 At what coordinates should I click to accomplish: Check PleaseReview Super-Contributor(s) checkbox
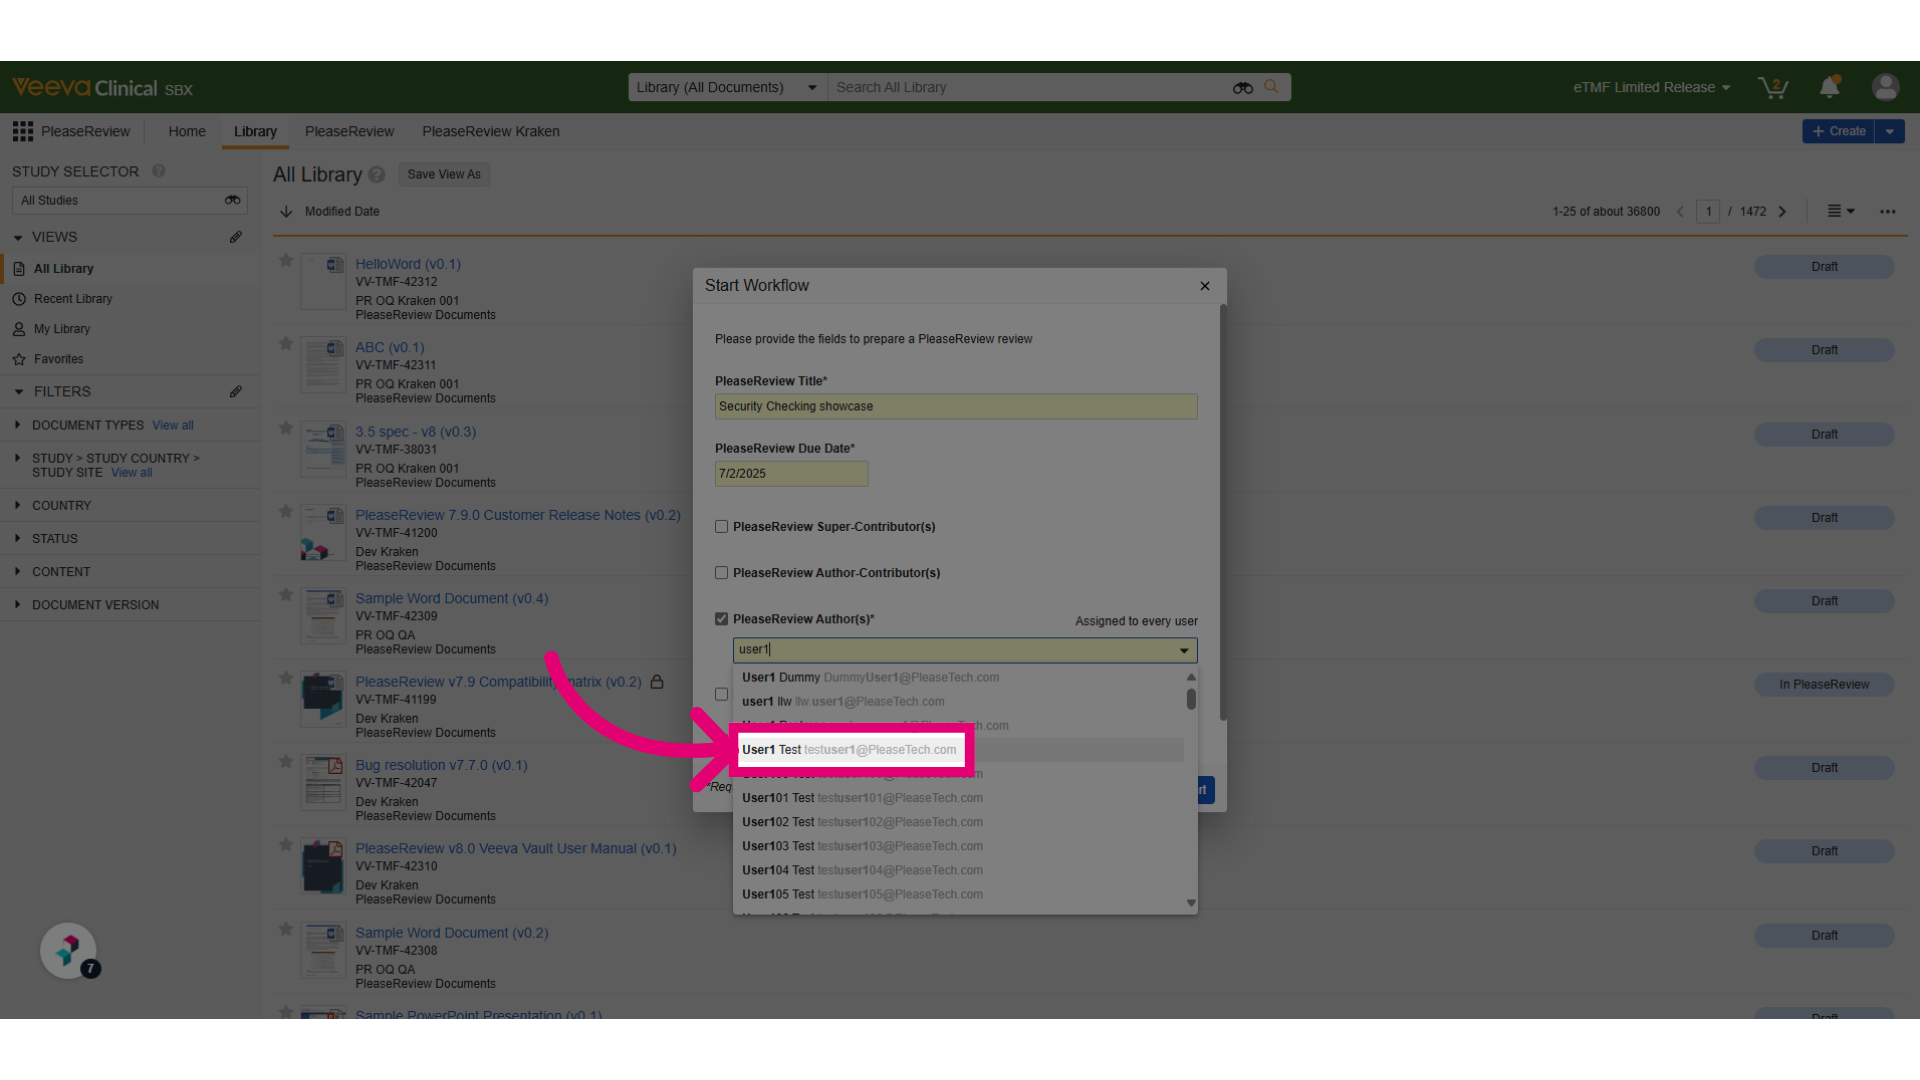(x=721, y=527)
